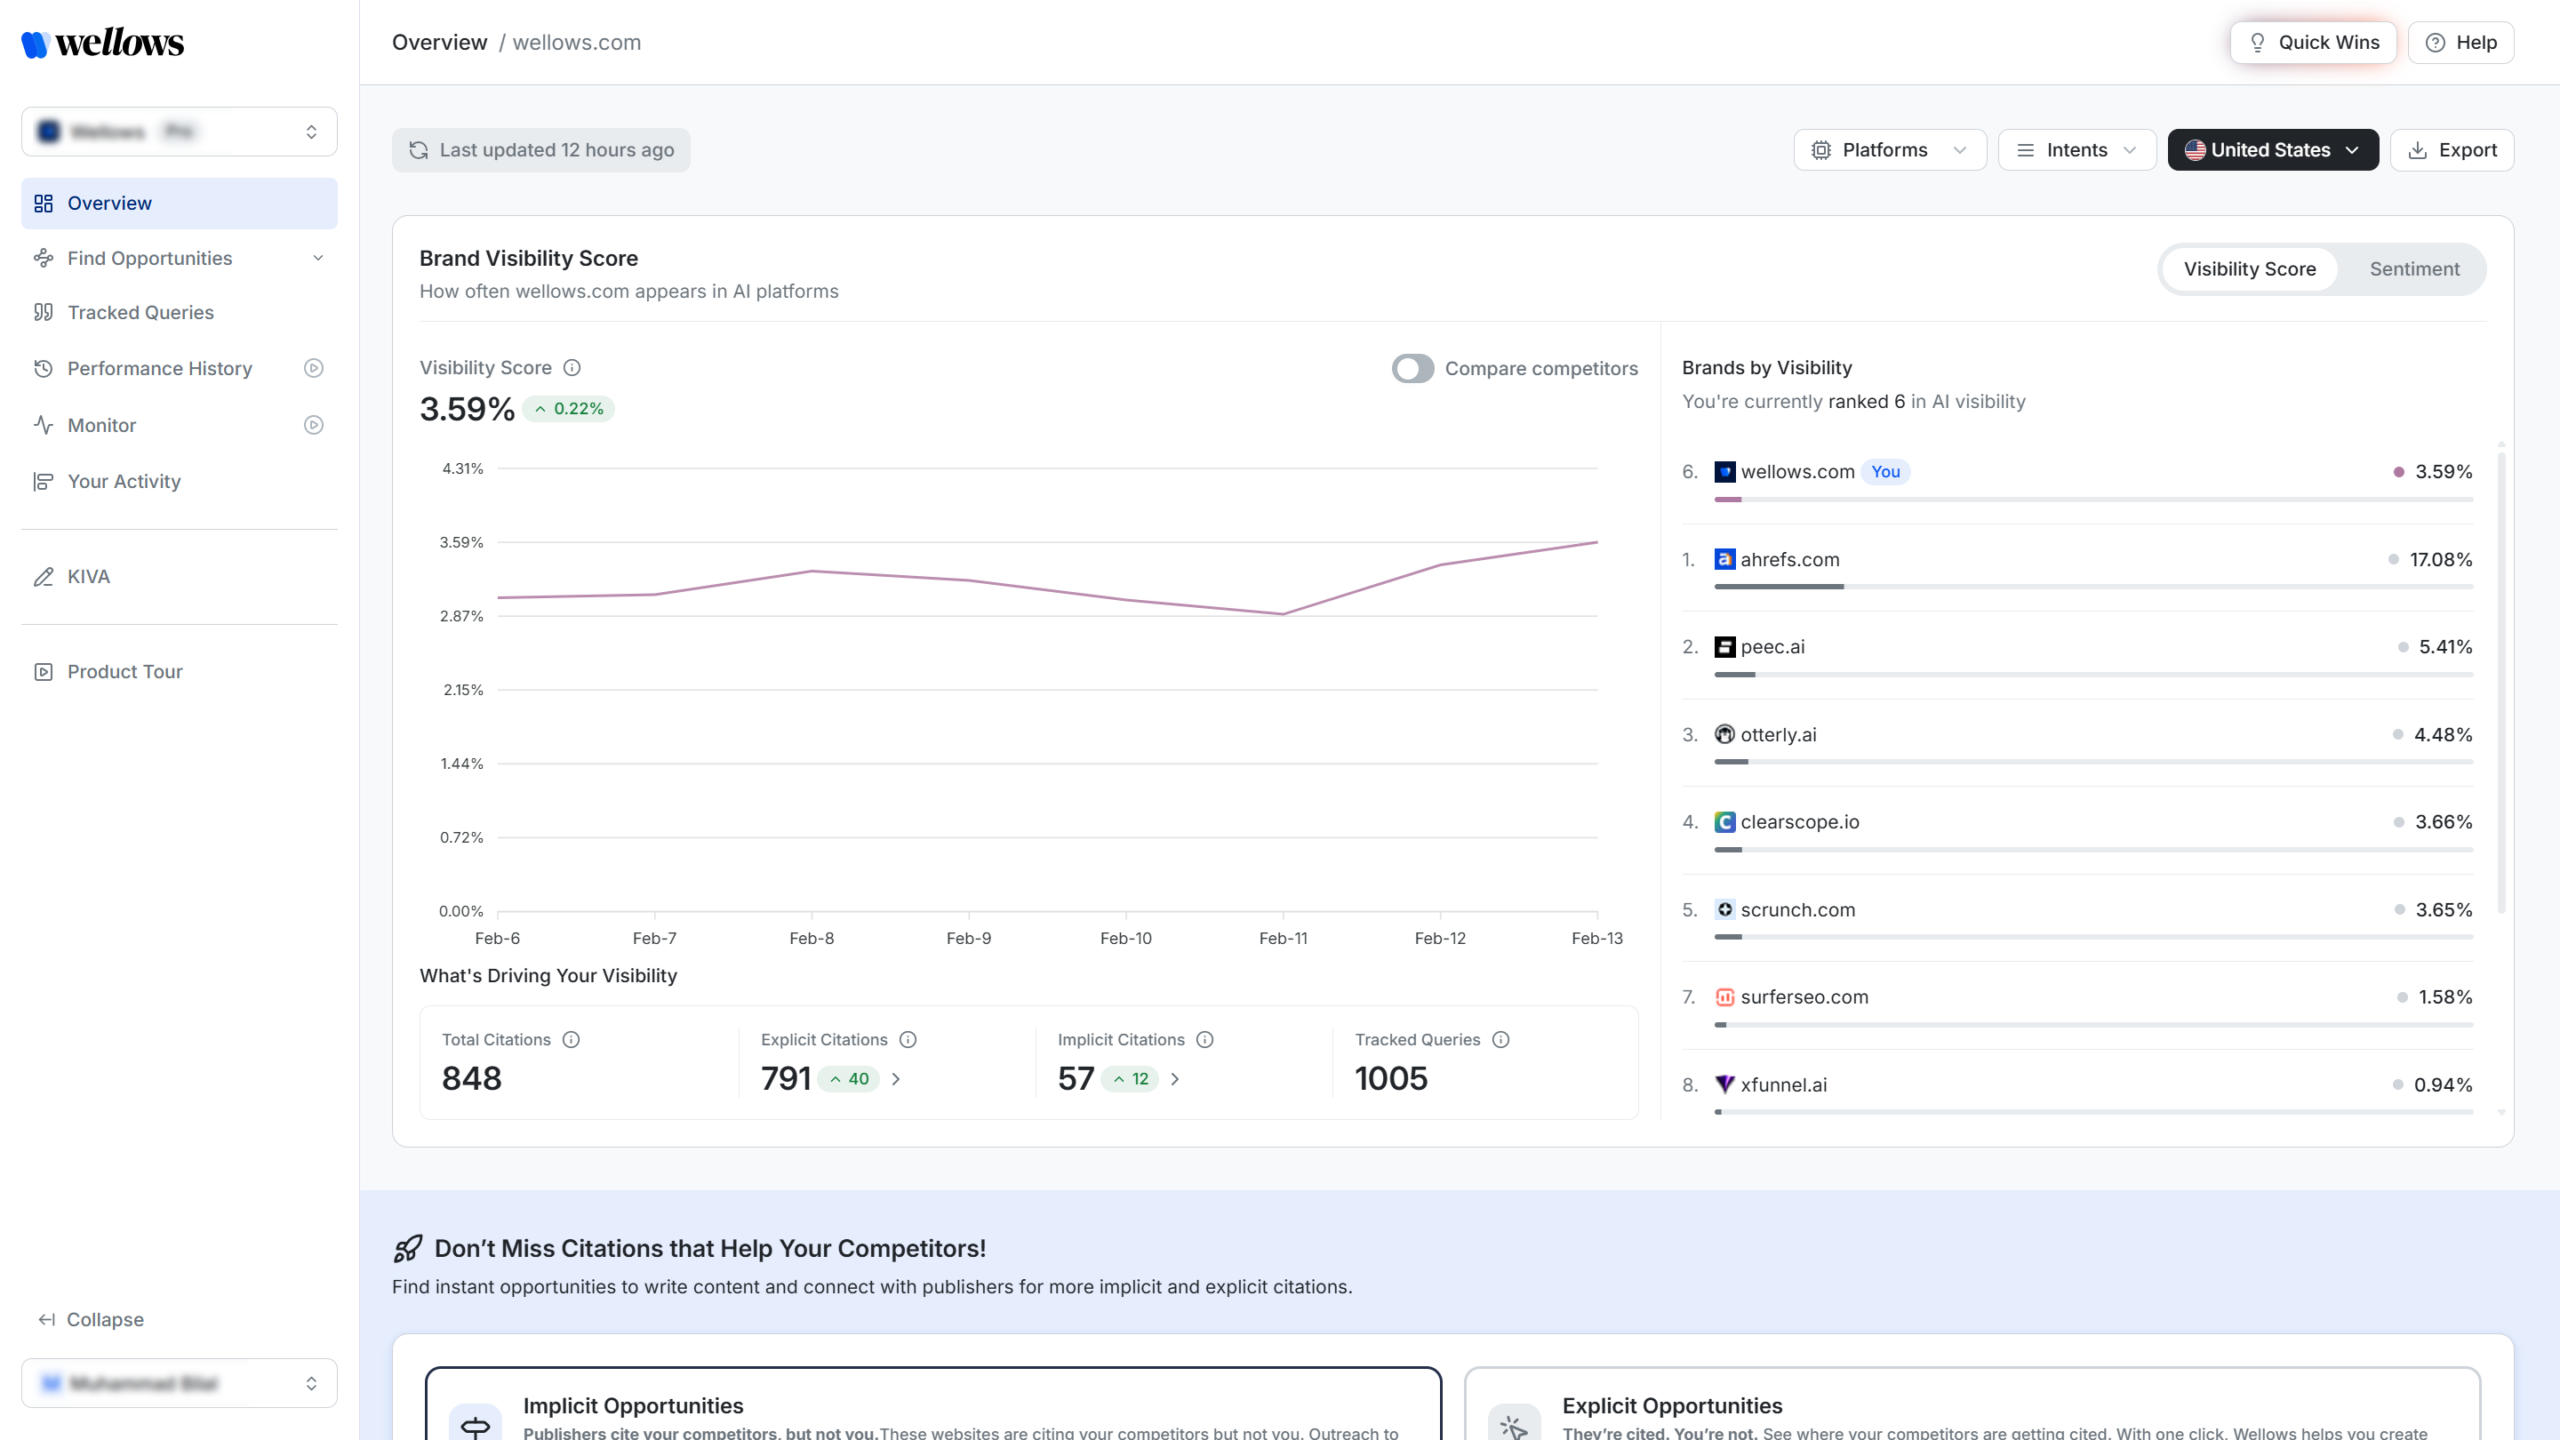Open Your Activity from the sidebar
Screen dimensions: 2560x1440
pos(123,481)
